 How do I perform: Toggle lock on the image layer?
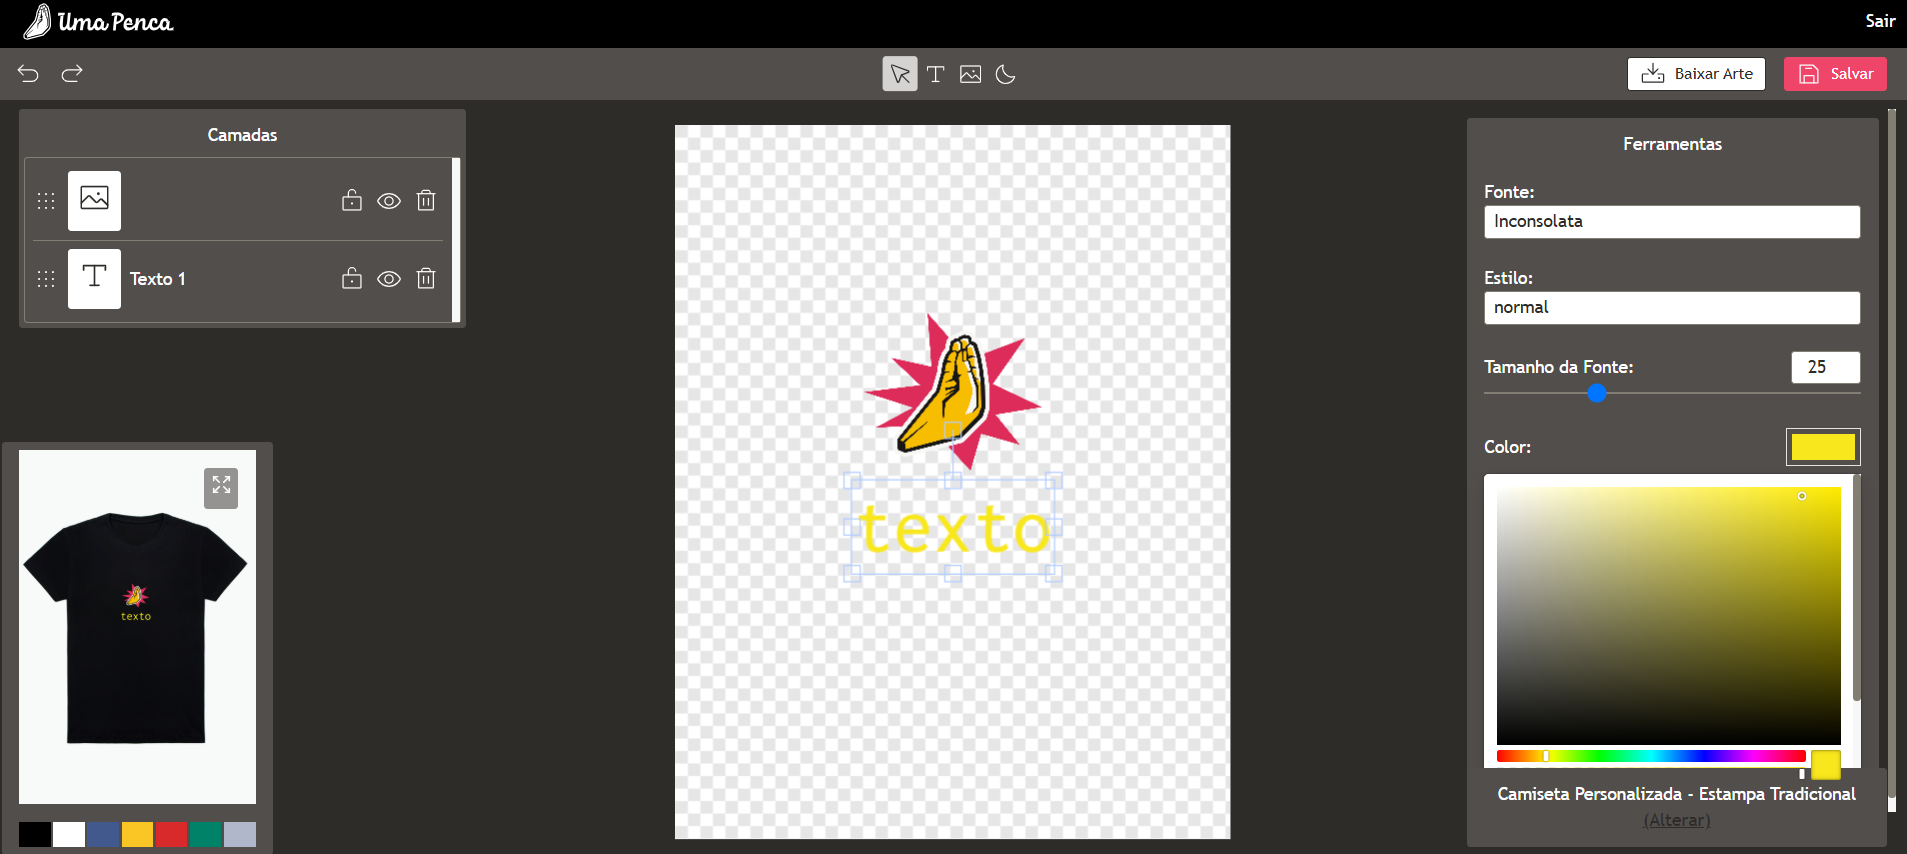351,201
